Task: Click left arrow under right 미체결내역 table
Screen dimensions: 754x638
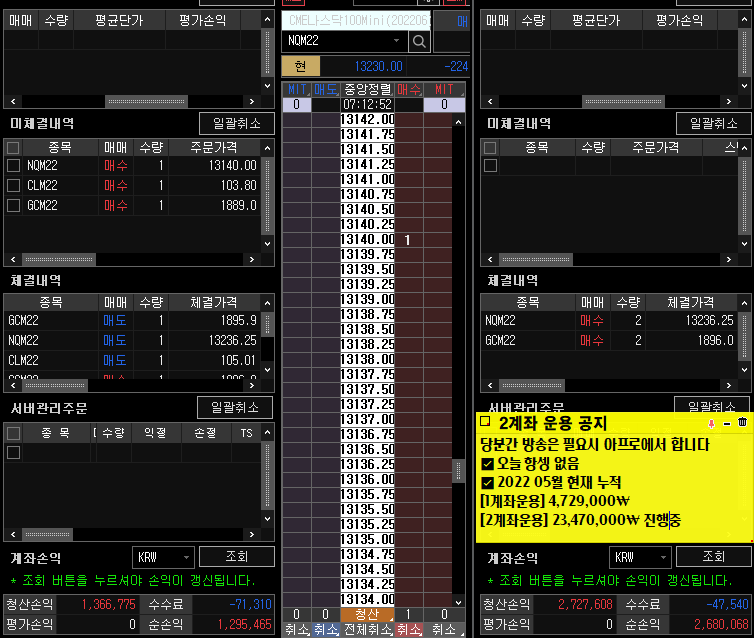Action: [490, 259]
